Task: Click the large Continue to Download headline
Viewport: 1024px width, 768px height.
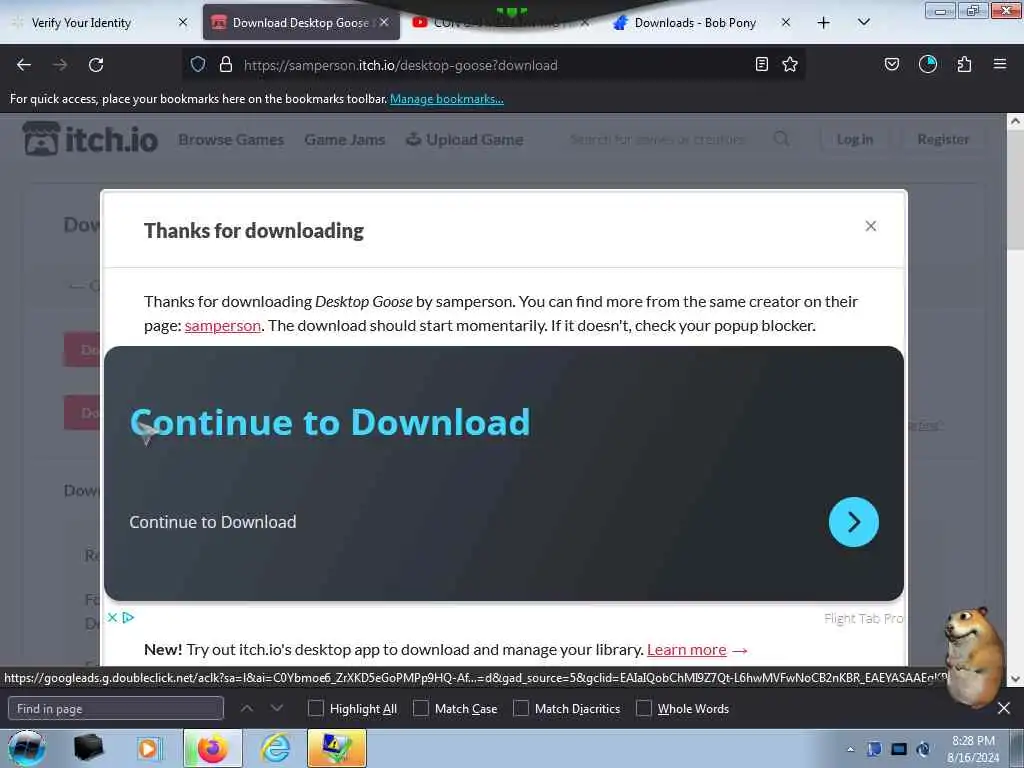Action: pyautogui.click(x=330, y=422)
